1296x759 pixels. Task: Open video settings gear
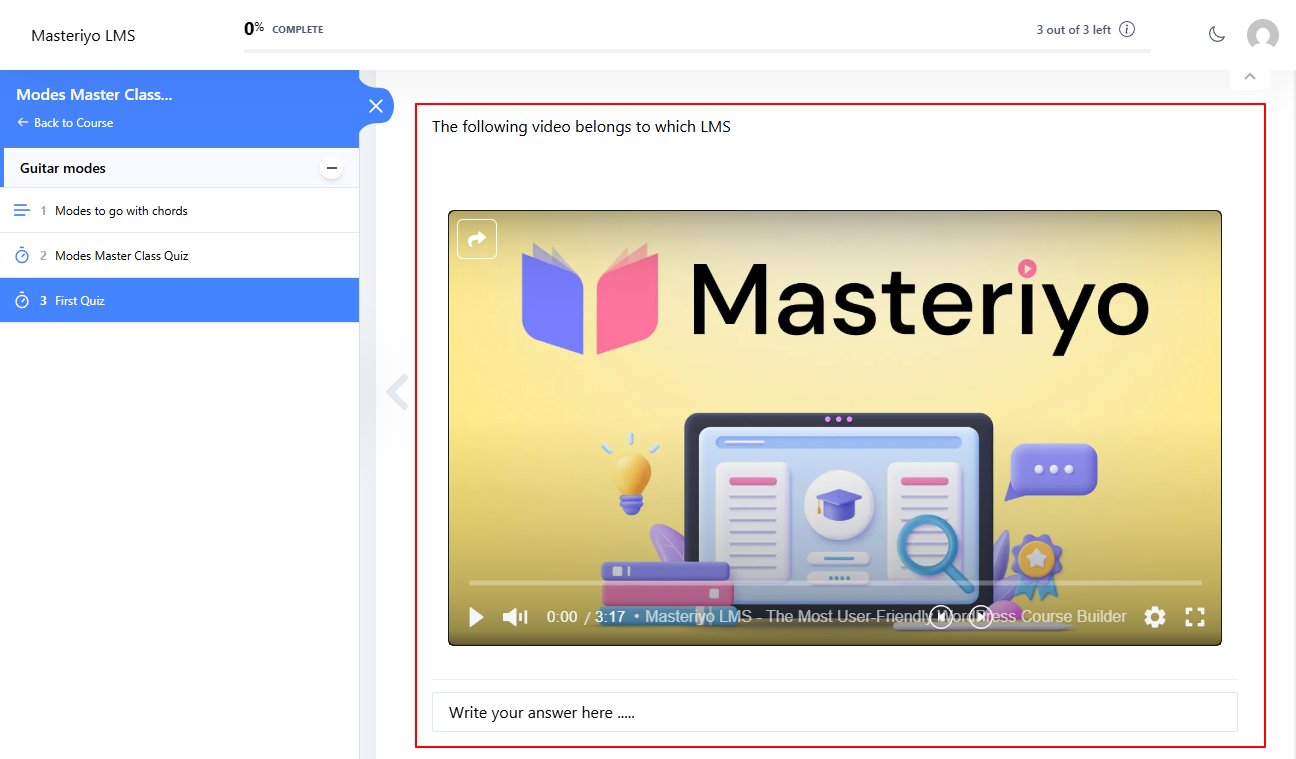tap(1155, 617)
